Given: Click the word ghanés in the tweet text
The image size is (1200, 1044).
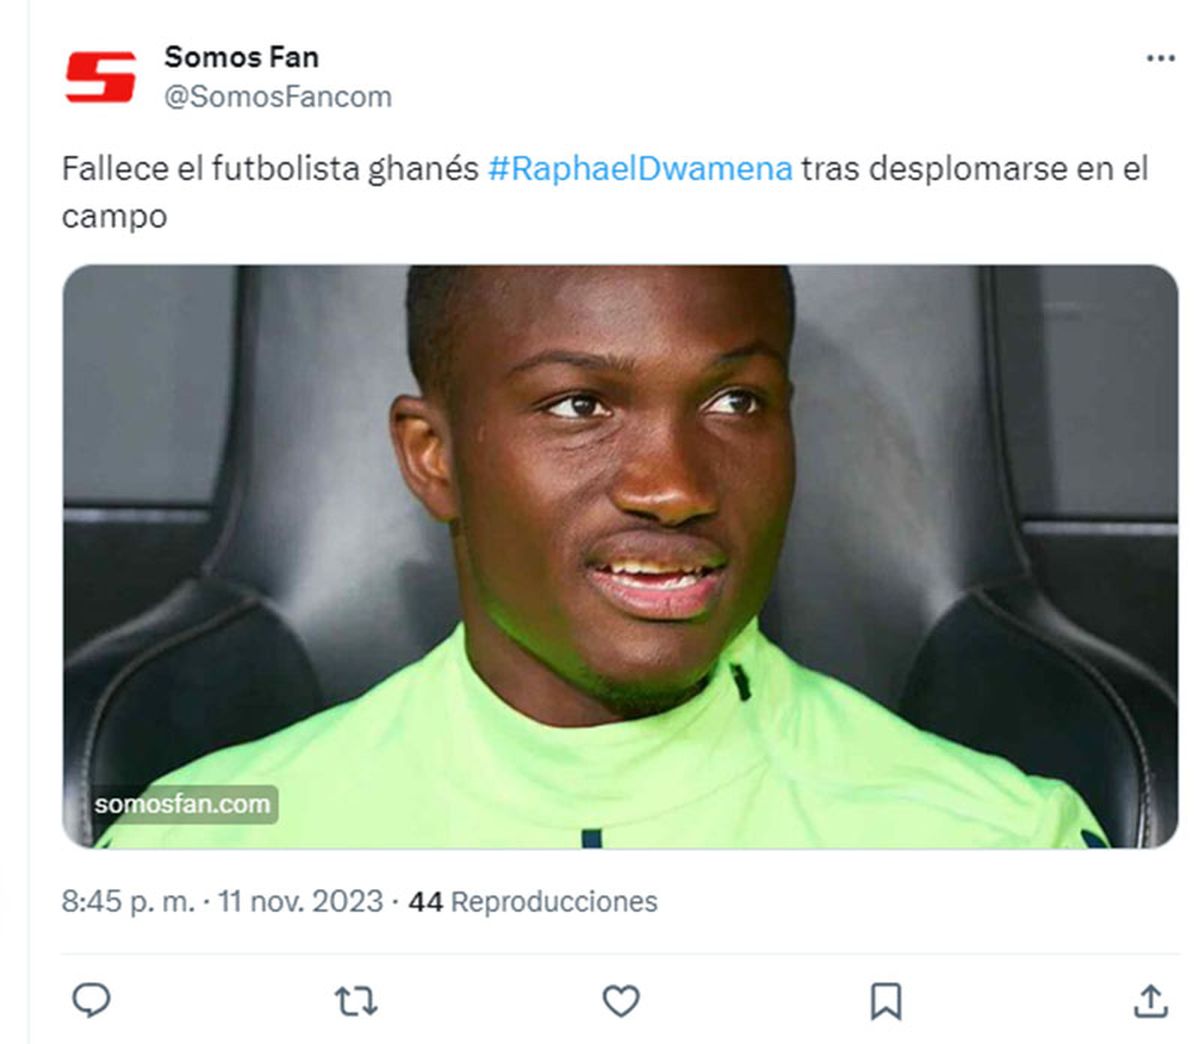Looking at the screenshot, I should (423, 169).
